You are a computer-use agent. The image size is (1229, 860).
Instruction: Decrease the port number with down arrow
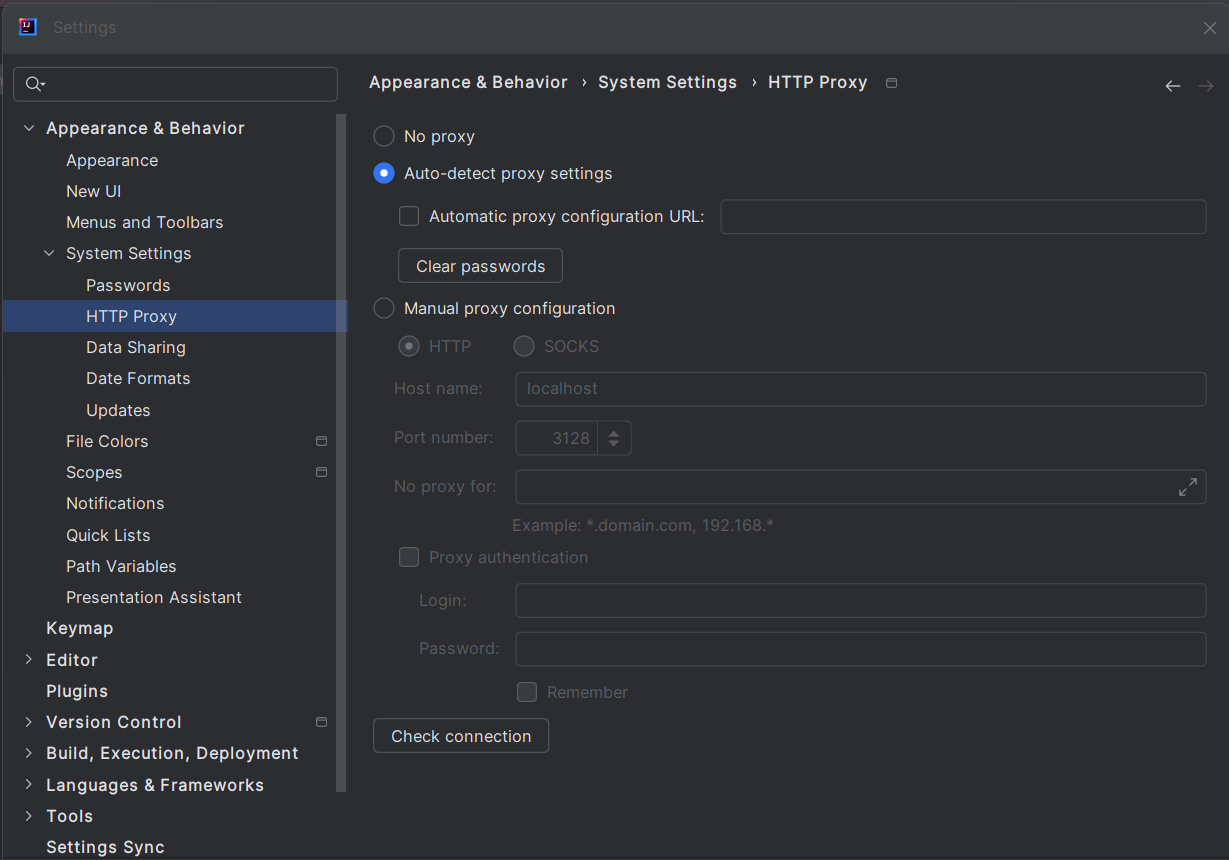pos(614,445)
